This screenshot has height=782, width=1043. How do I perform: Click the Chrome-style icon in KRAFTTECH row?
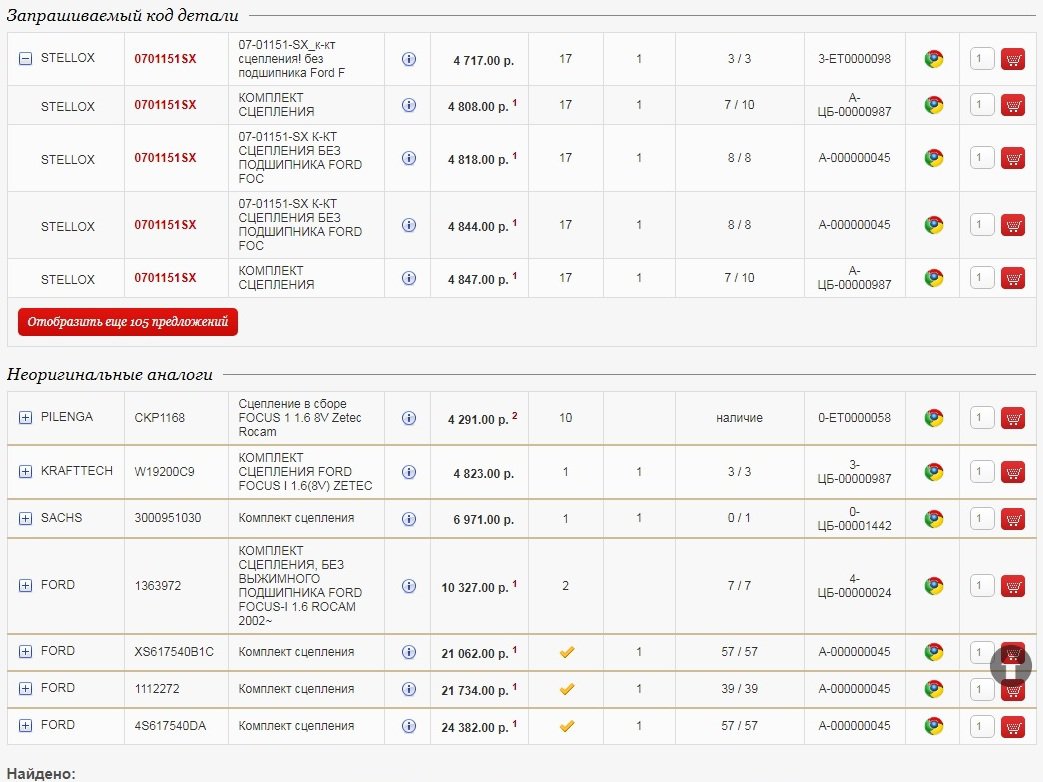coord(934,472)
